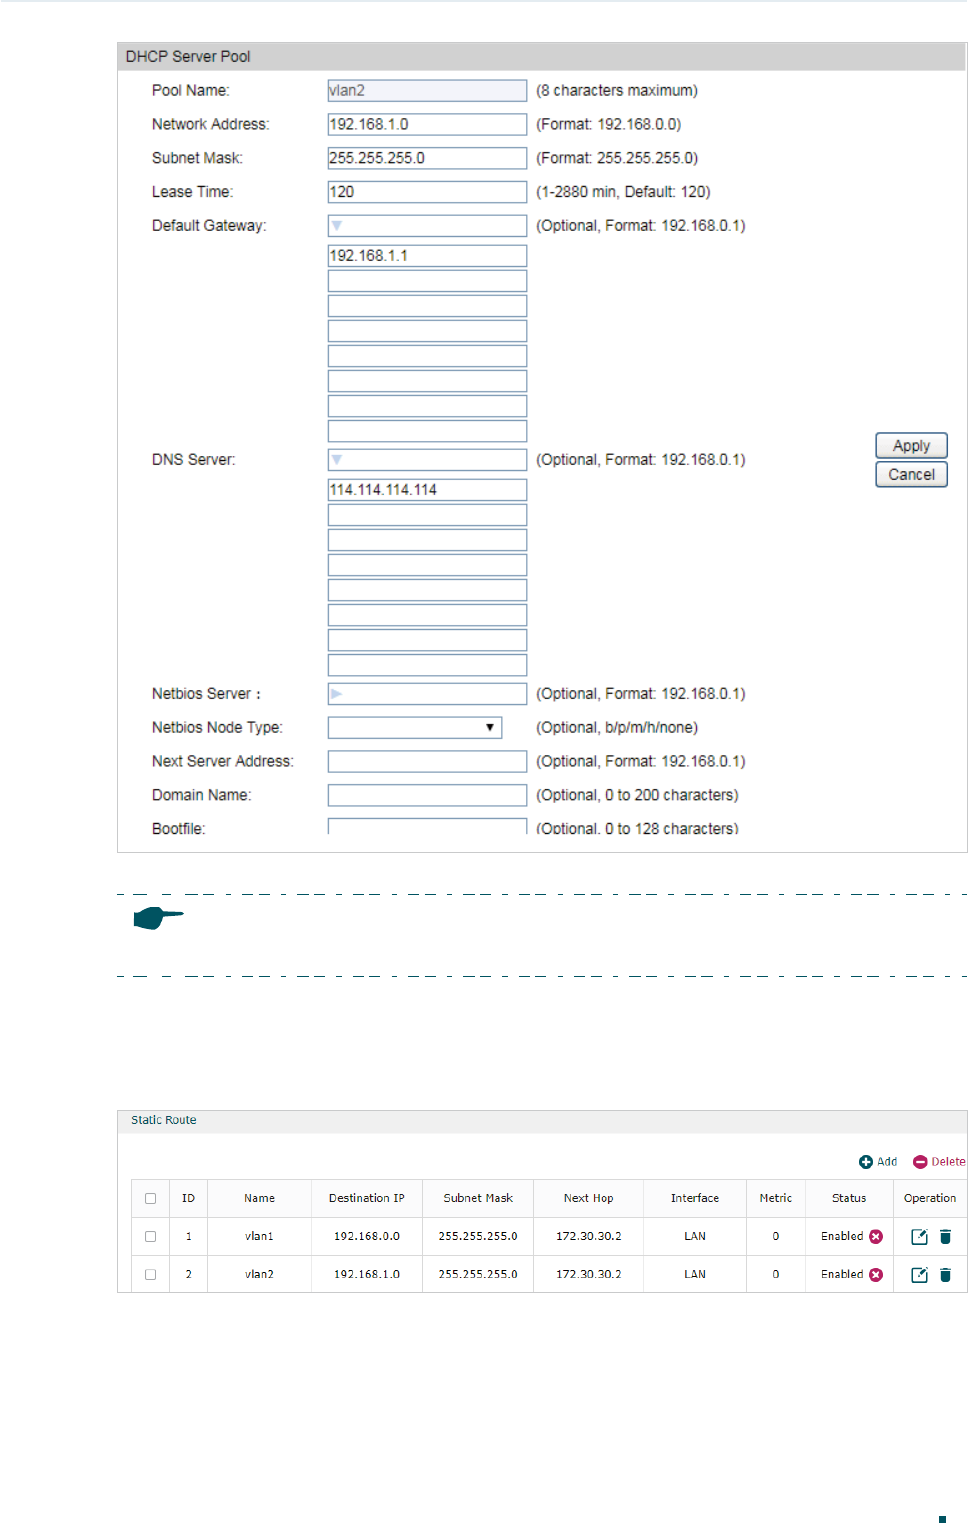Click the gateway entry 192.168.1.1 field
The width and height of the screenshot is (968, 1525).
click(x=427, y=256)
